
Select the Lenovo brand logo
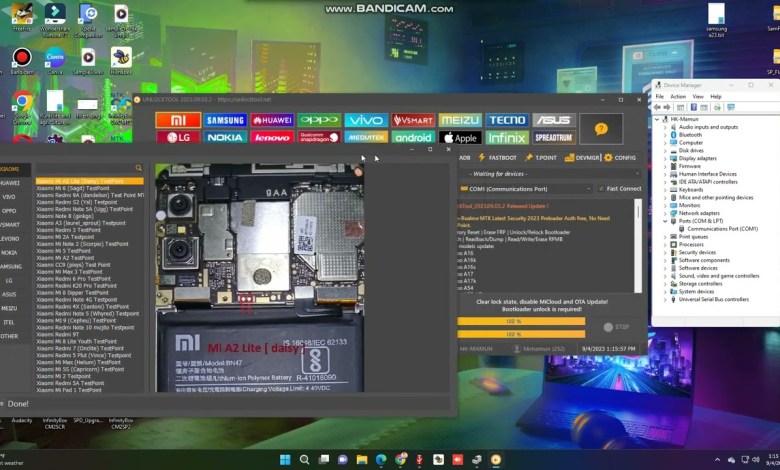point(272,137)
